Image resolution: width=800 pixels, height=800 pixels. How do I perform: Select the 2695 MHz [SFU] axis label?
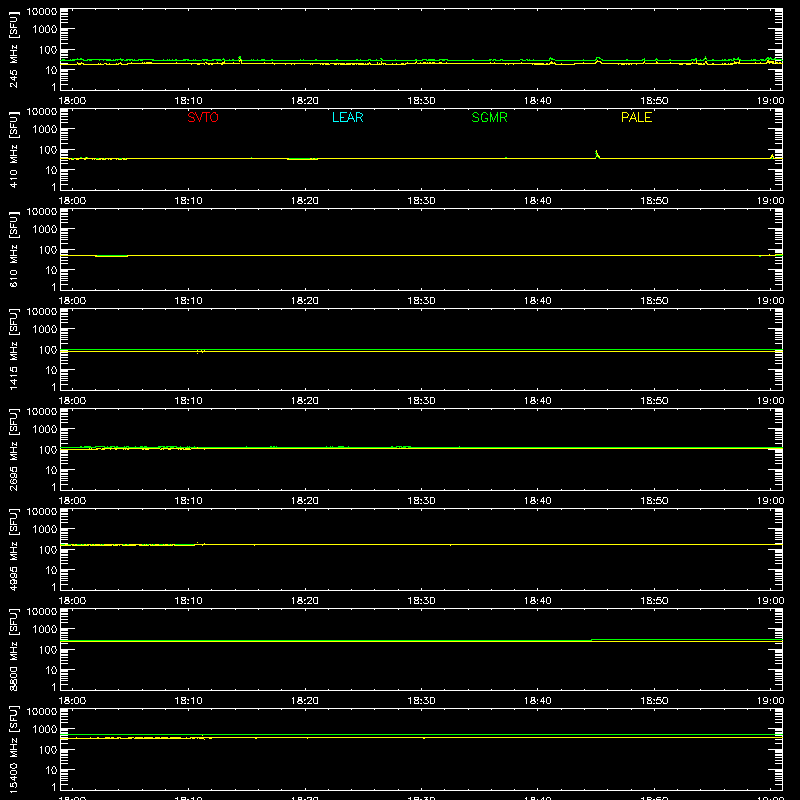[x=13, y=450]
